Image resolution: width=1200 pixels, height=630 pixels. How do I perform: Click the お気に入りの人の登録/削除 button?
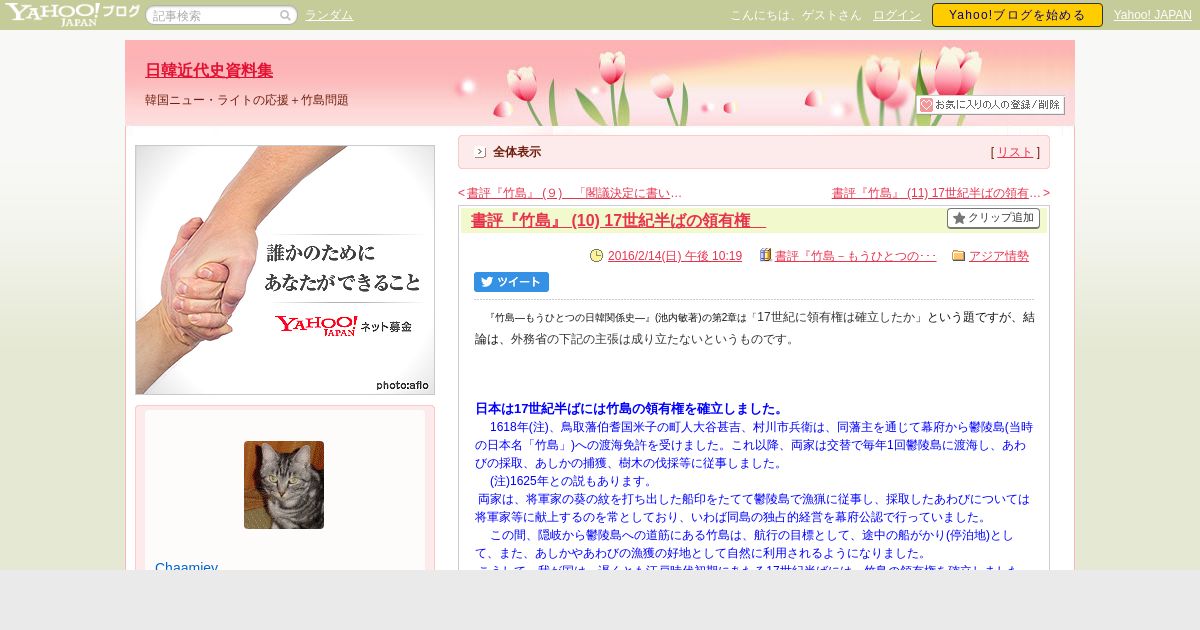coord(990,105)
